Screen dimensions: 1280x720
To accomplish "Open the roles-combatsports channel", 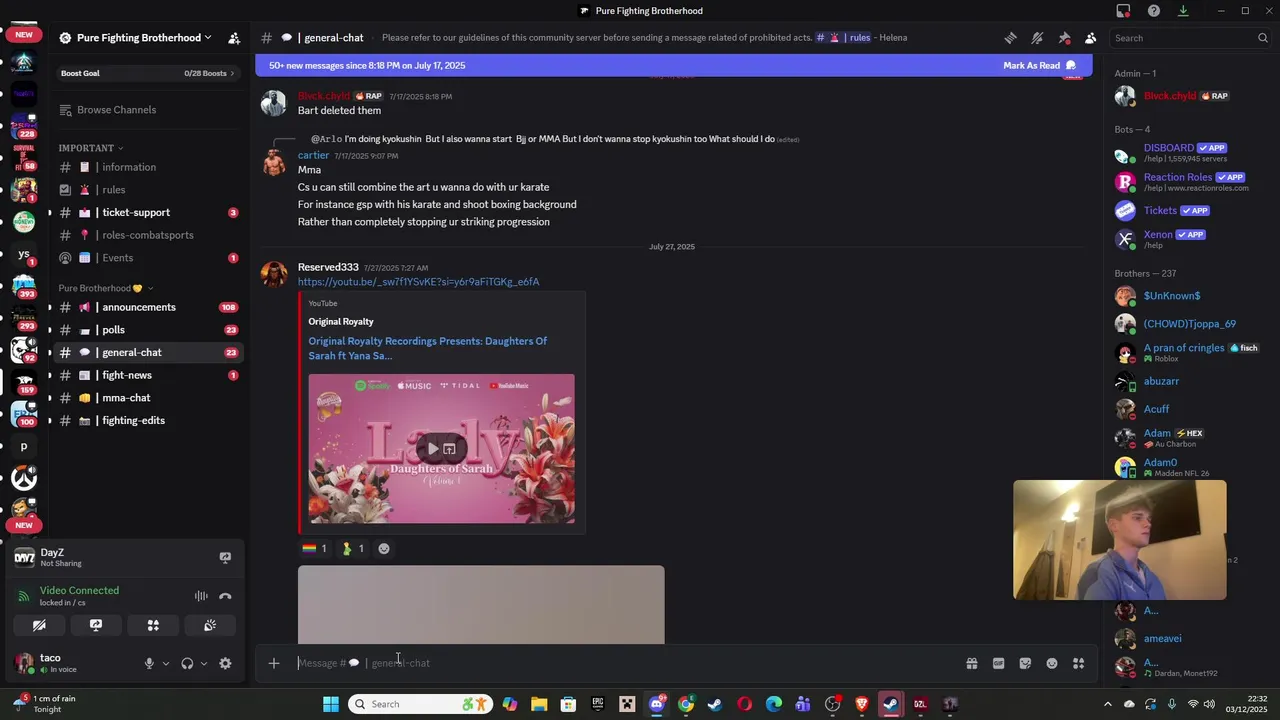I will point(147,235).
